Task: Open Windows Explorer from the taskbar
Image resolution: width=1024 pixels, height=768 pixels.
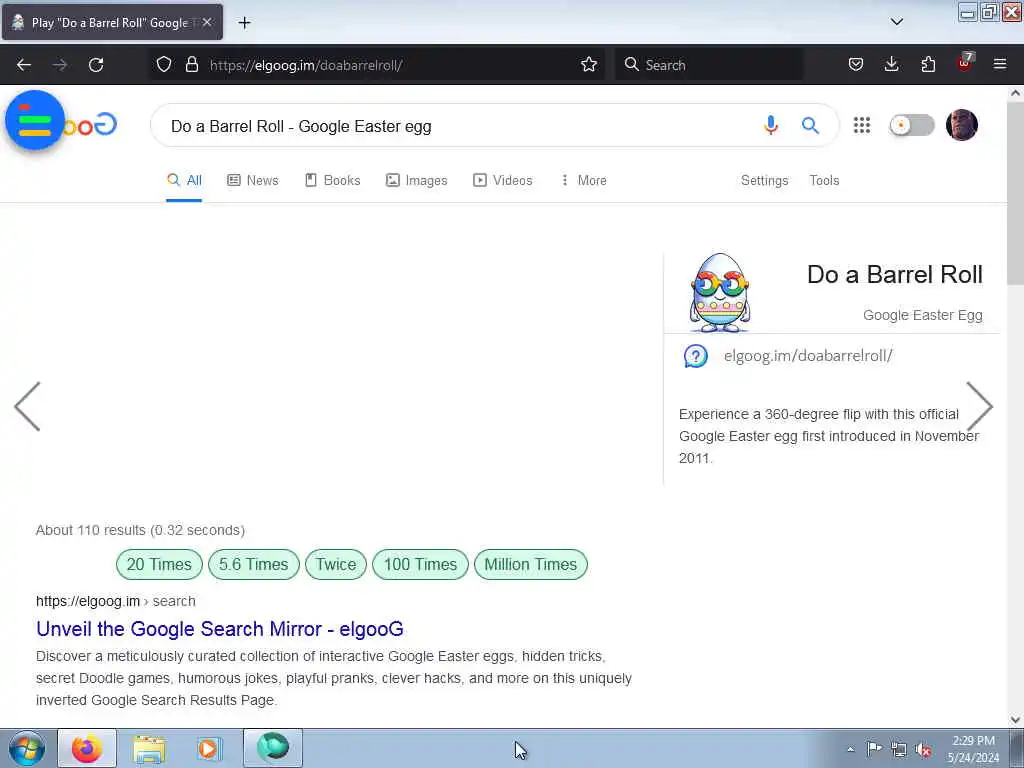Action: pos(148,748)
